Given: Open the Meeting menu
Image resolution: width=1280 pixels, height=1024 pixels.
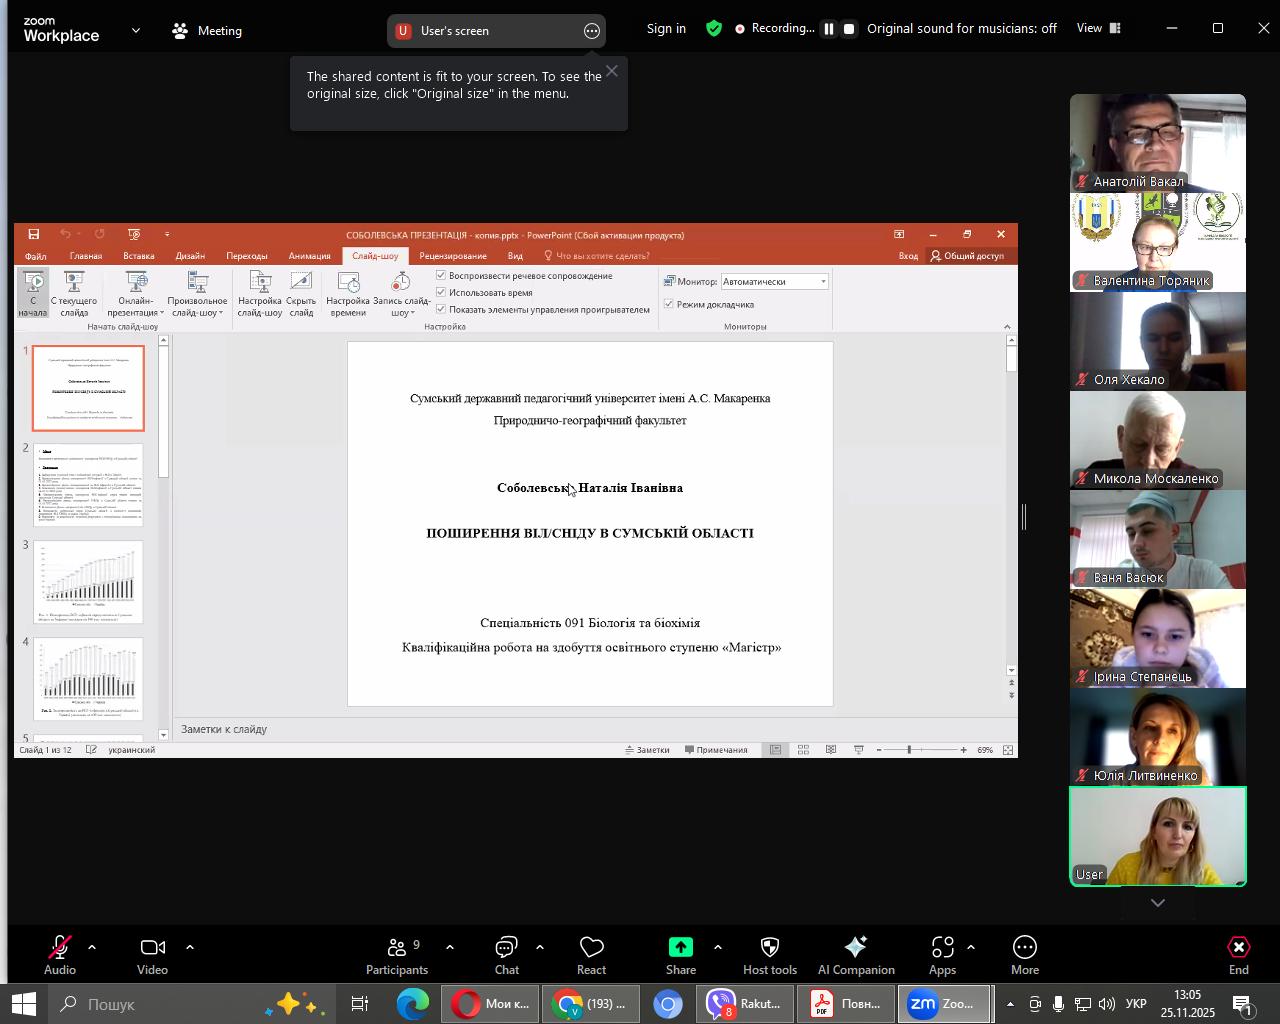Looking at the screenshot, I should [x=207, y=31].
